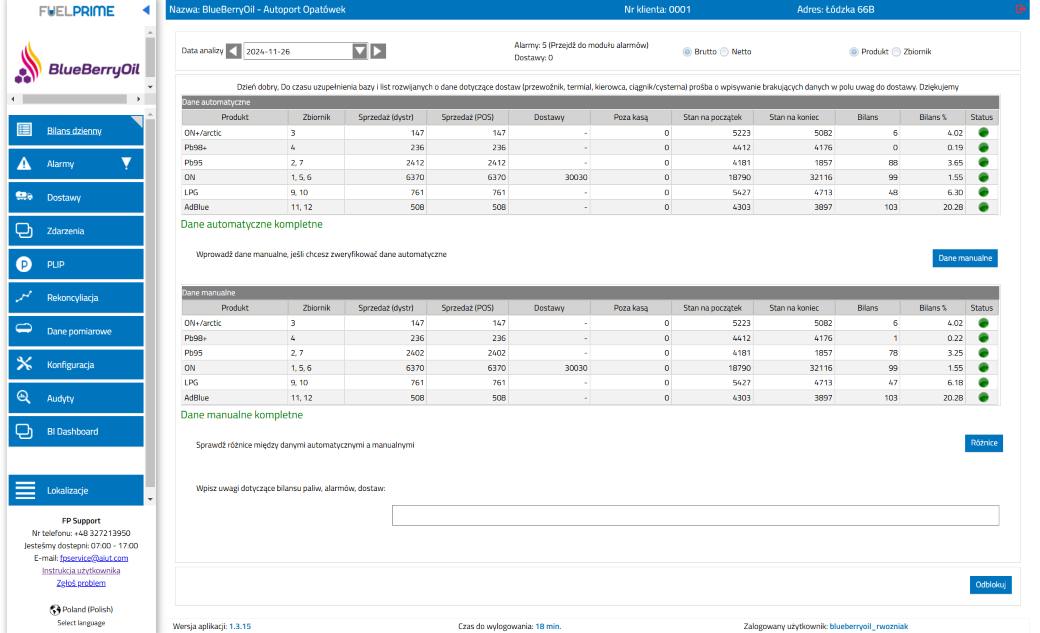The height and width of the screenshot is (633, 1040).
Task: Open the fpservice@aiut.com email link
Action: 94,558
